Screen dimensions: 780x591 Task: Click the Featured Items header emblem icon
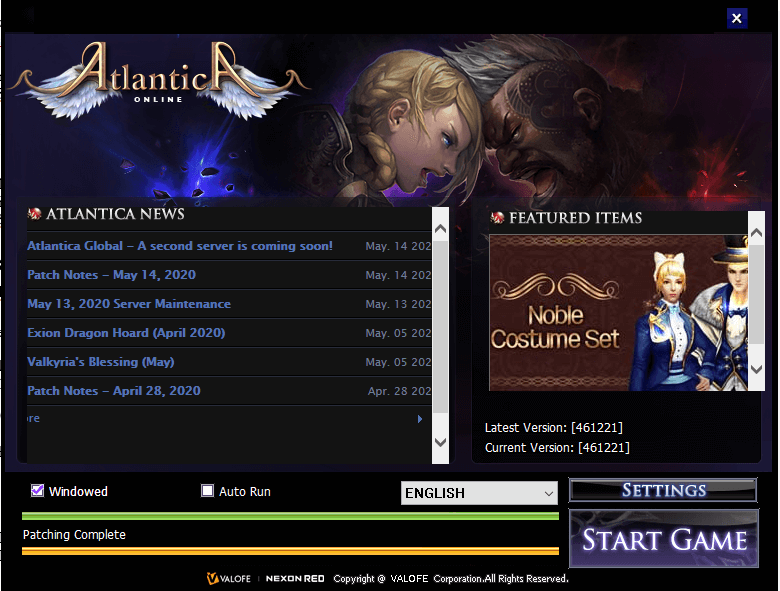click(x=497, y=217)
